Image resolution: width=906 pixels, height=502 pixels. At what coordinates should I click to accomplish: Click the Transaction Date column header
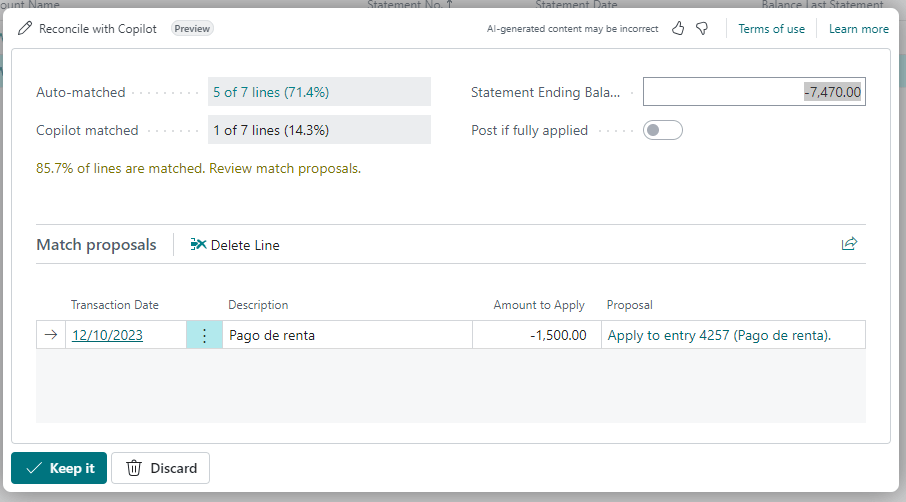114,305
